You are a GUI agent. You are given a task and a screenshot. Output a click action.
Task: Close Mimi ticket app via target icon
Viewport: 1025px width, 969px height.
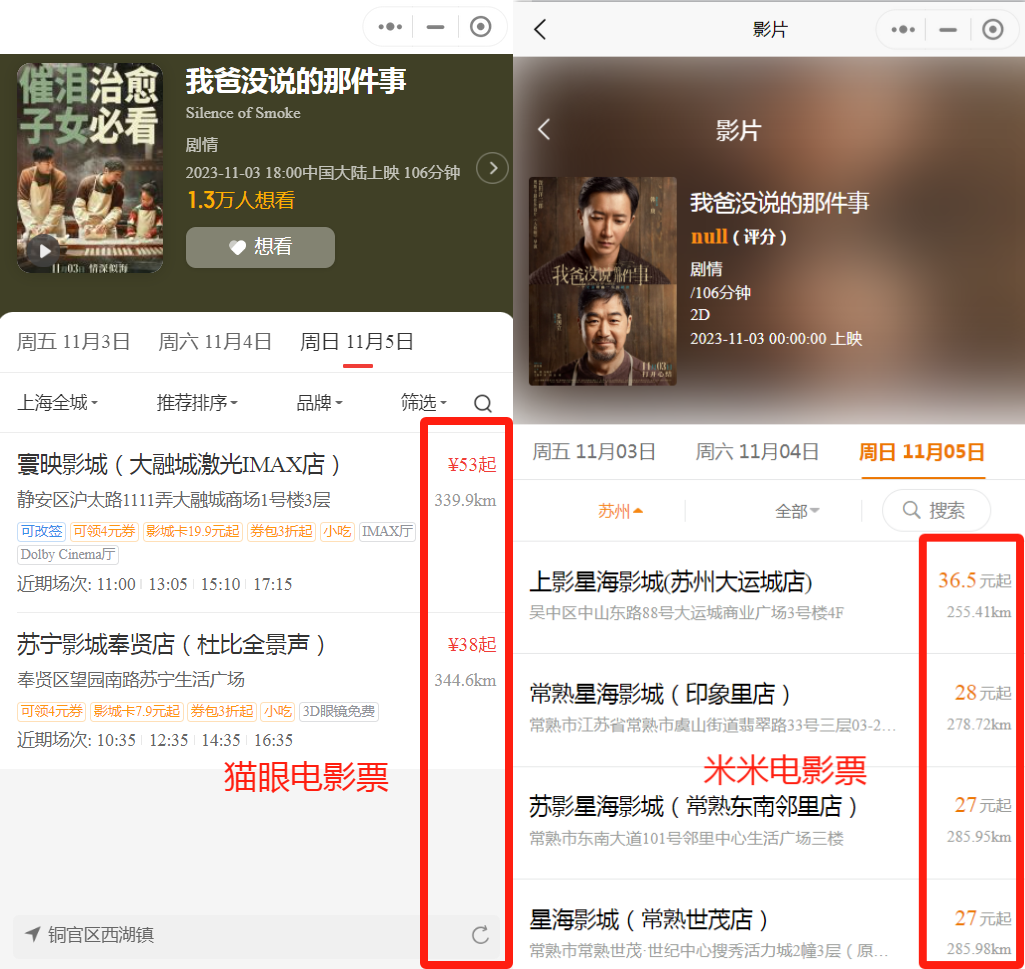[992, 29]
